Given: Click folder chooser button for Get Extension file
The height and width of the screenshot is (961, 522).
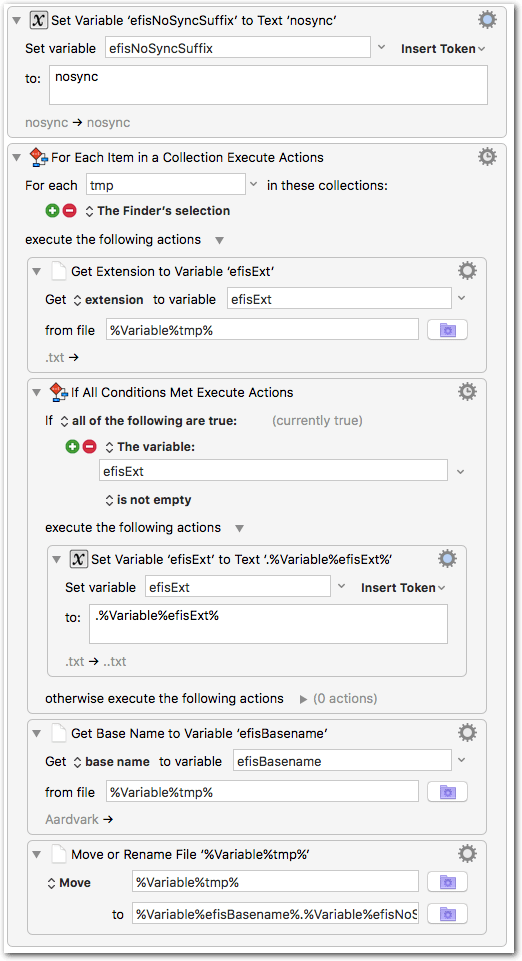Looking at the screenshot, I should (447, 330).
